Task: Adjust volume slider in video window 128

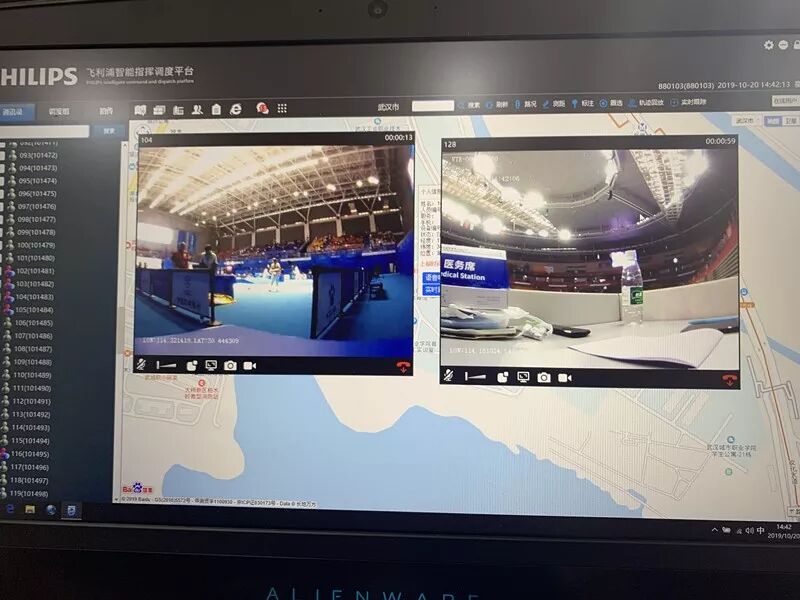Action: tap(474, 377)
